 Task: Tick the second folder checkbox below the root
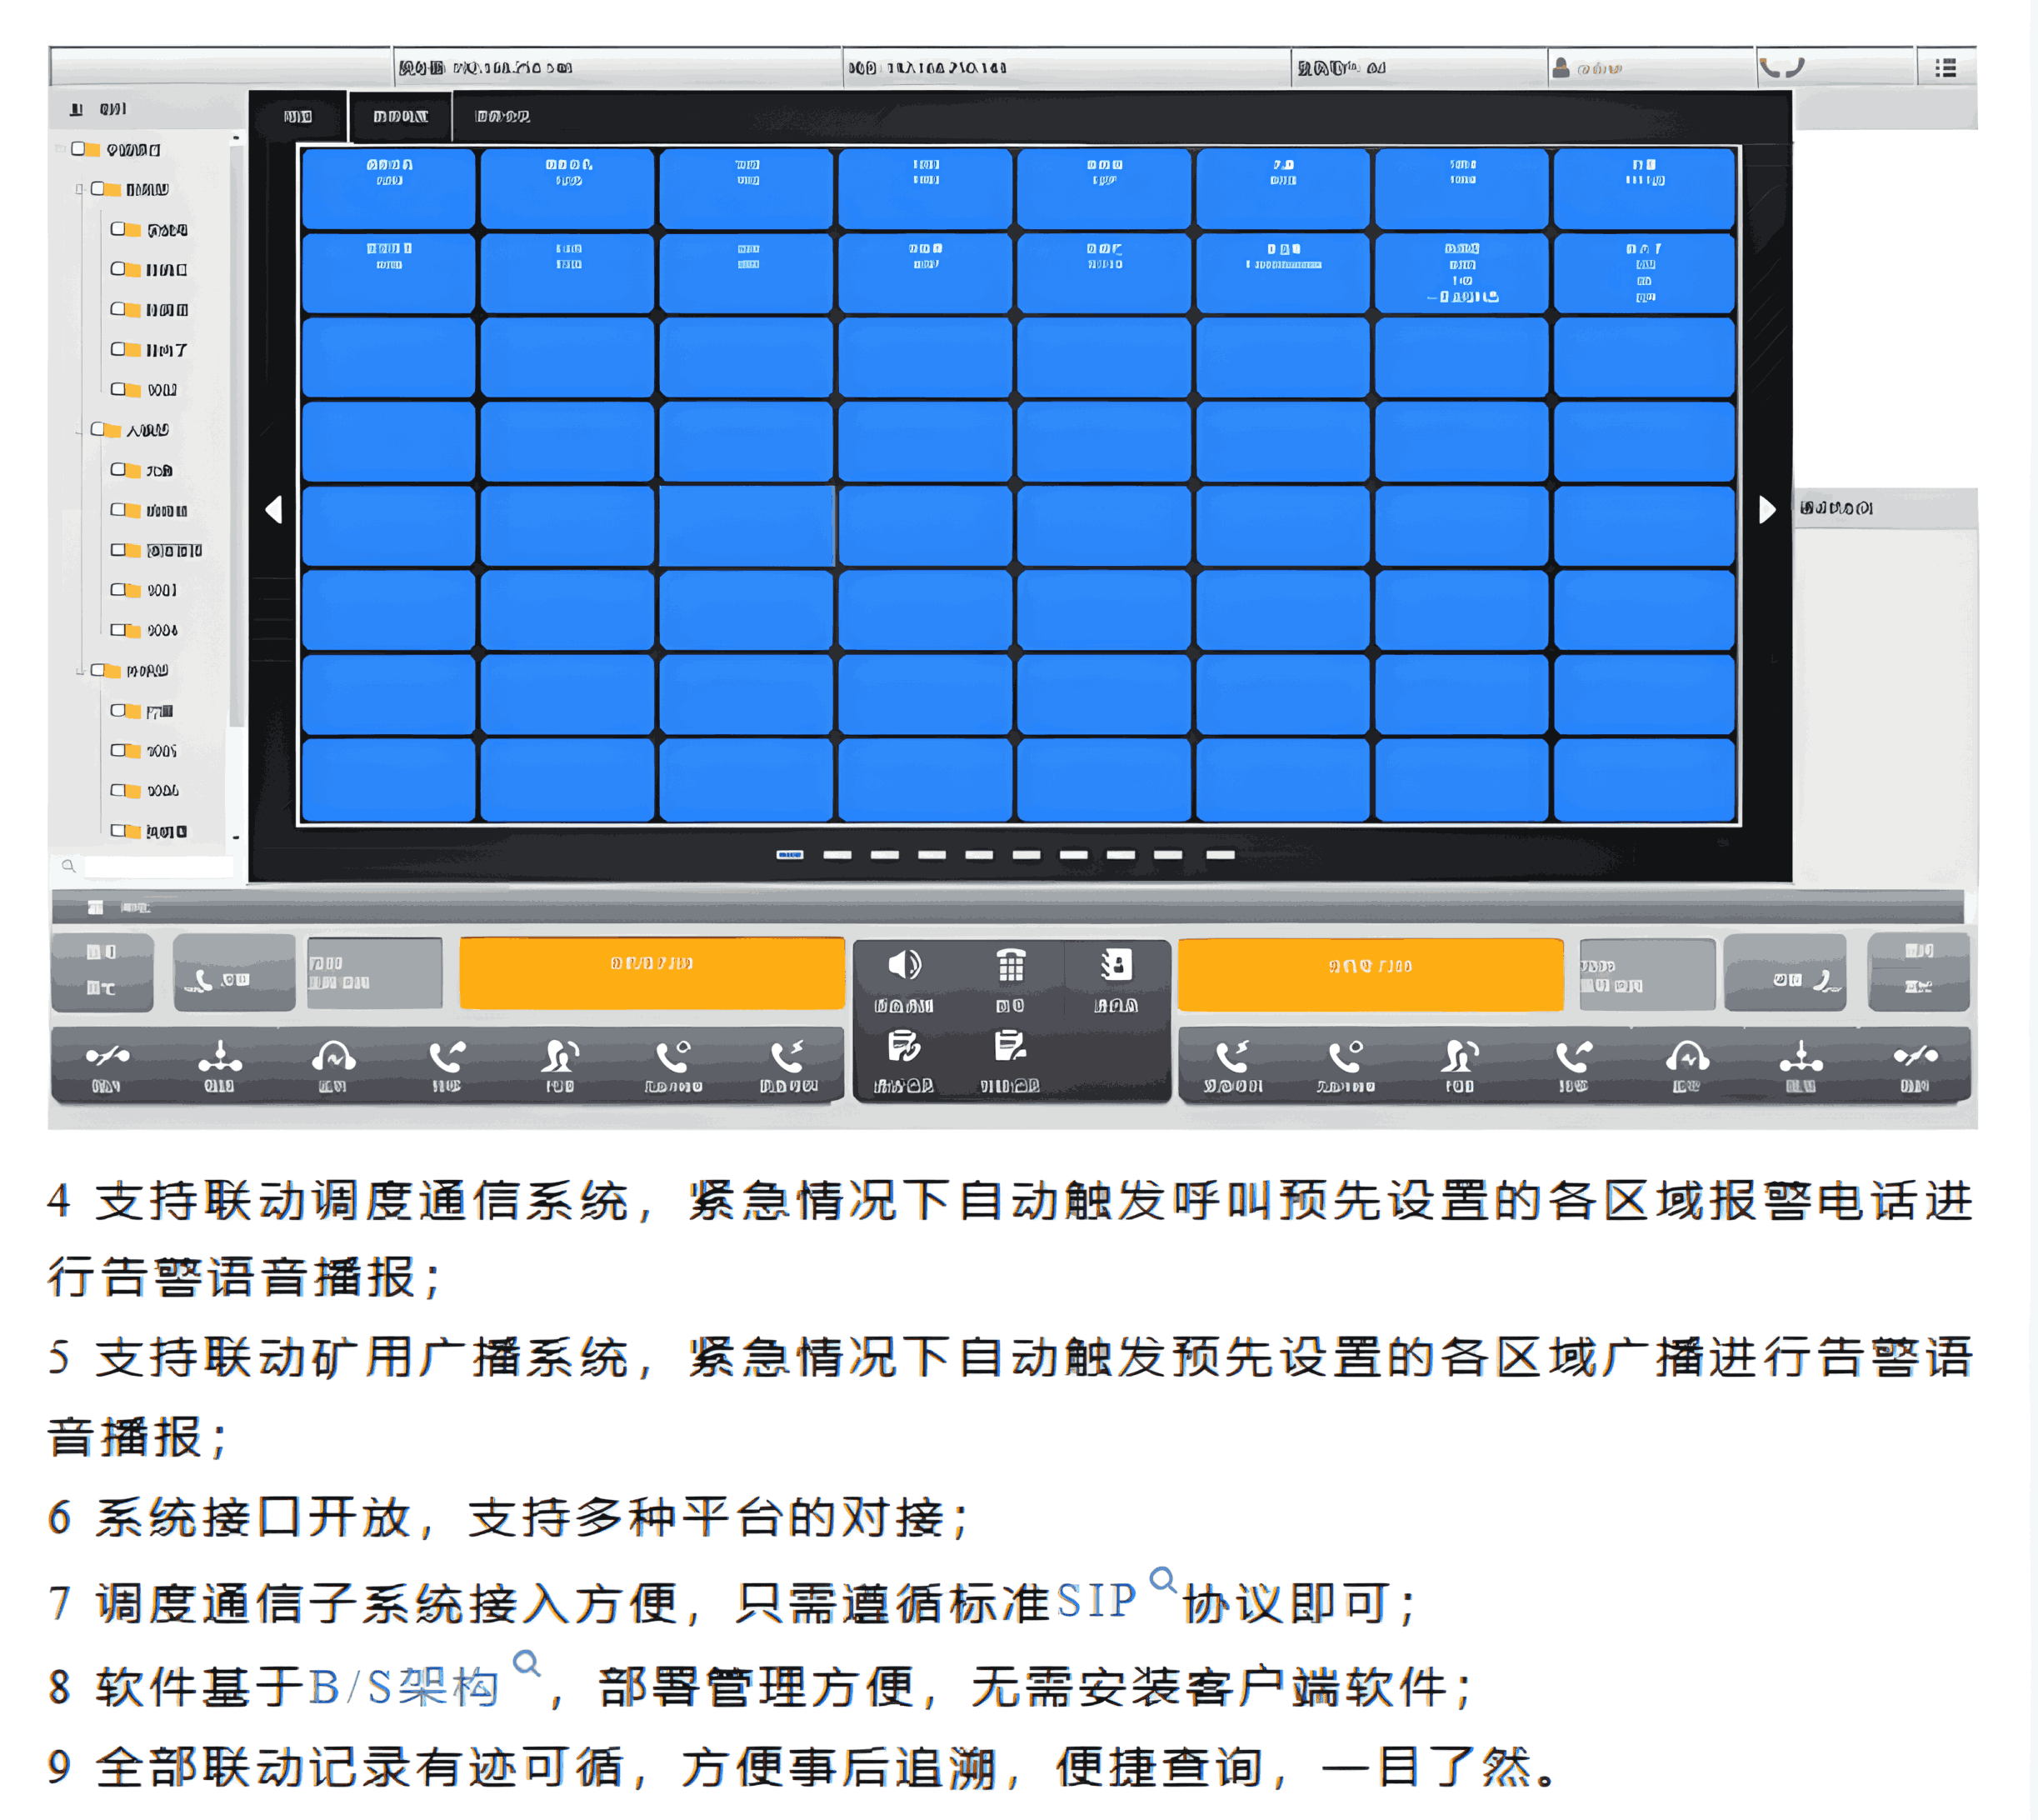(x=118, y=229)
